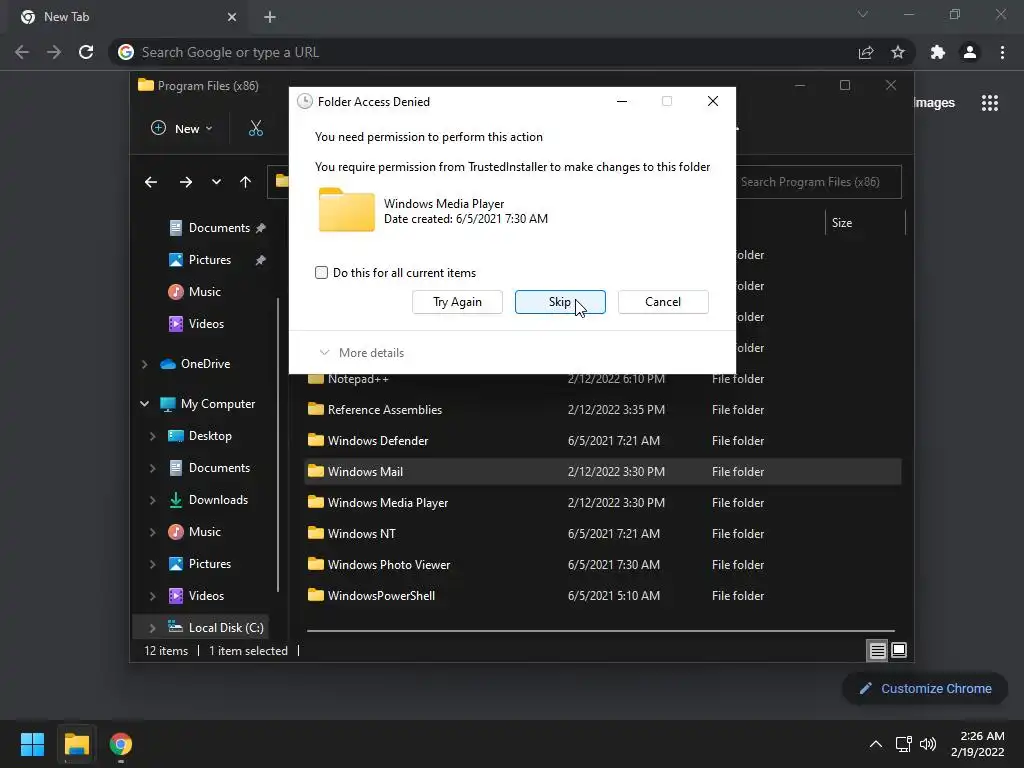Open the Windows Start menu
Viewport: 1024px width, 768px height.
tap(32, 744)
